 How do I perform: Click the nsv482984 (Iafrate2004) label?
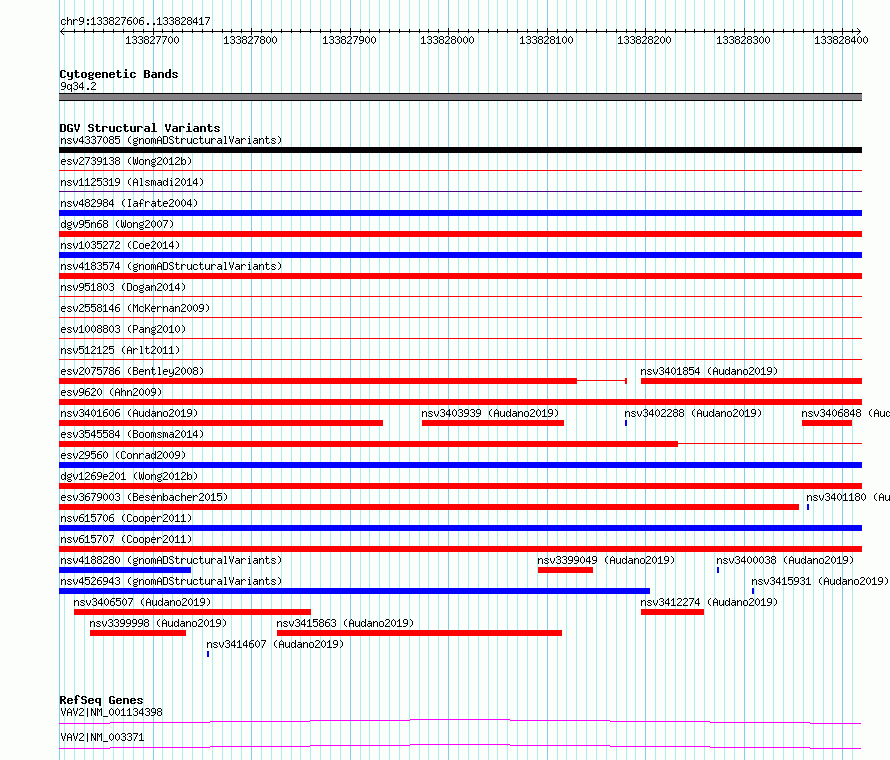(129, 203)
